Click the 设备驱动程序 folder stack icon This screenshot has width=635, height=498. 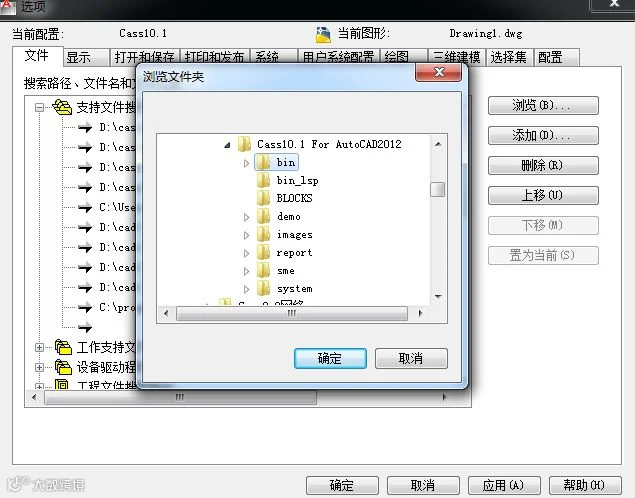tap(63, 367)
